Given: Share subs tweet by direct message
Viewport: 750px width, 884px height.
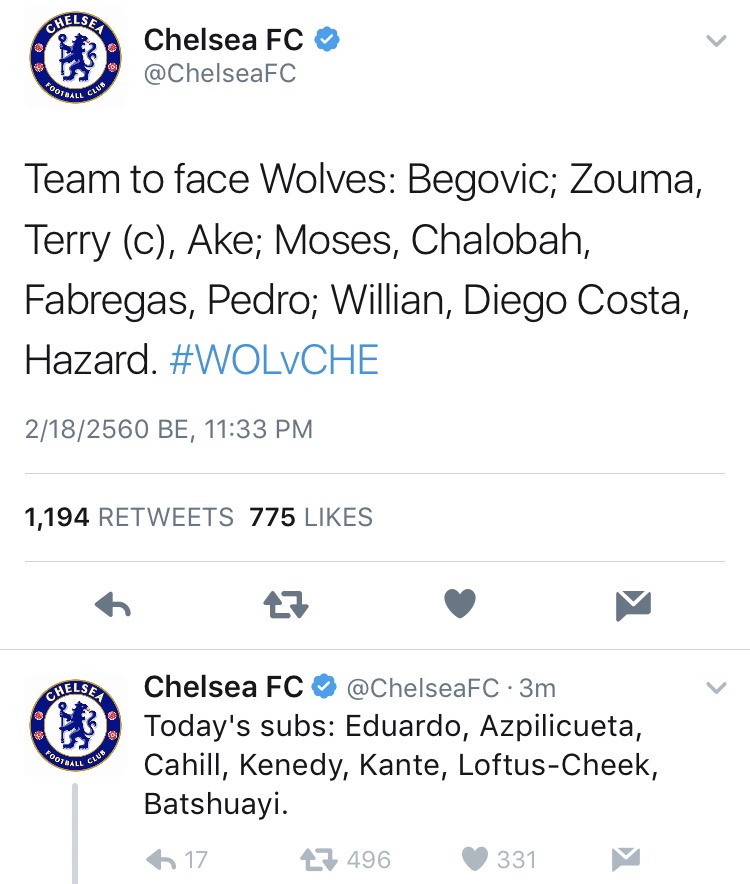Looking at the screenshot, I should coord(625,859).
